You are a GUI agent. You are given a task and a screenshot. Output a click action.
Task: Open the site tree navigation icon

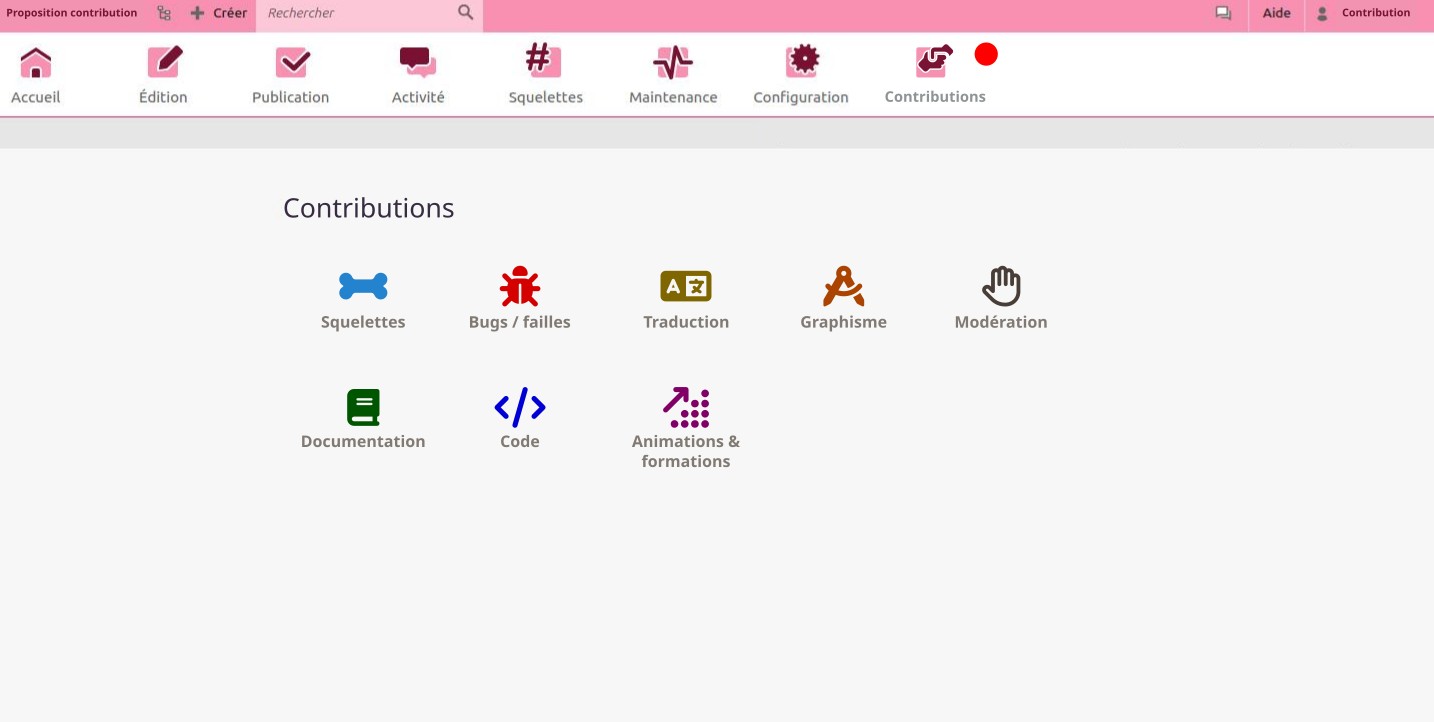coord(164,13)
